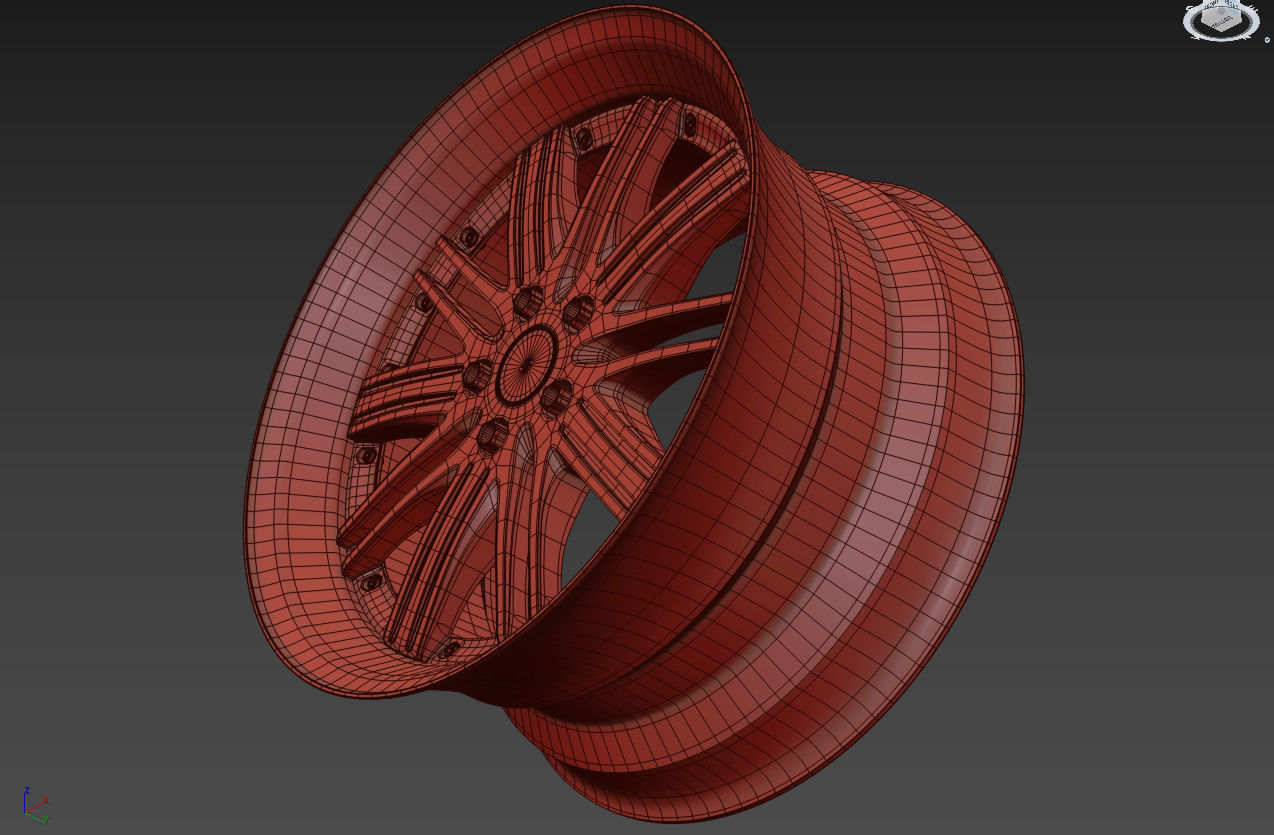Click the XYZ axis tripod gizmo
This screenshot has width=1274, height=835.
tap(34, 806)
